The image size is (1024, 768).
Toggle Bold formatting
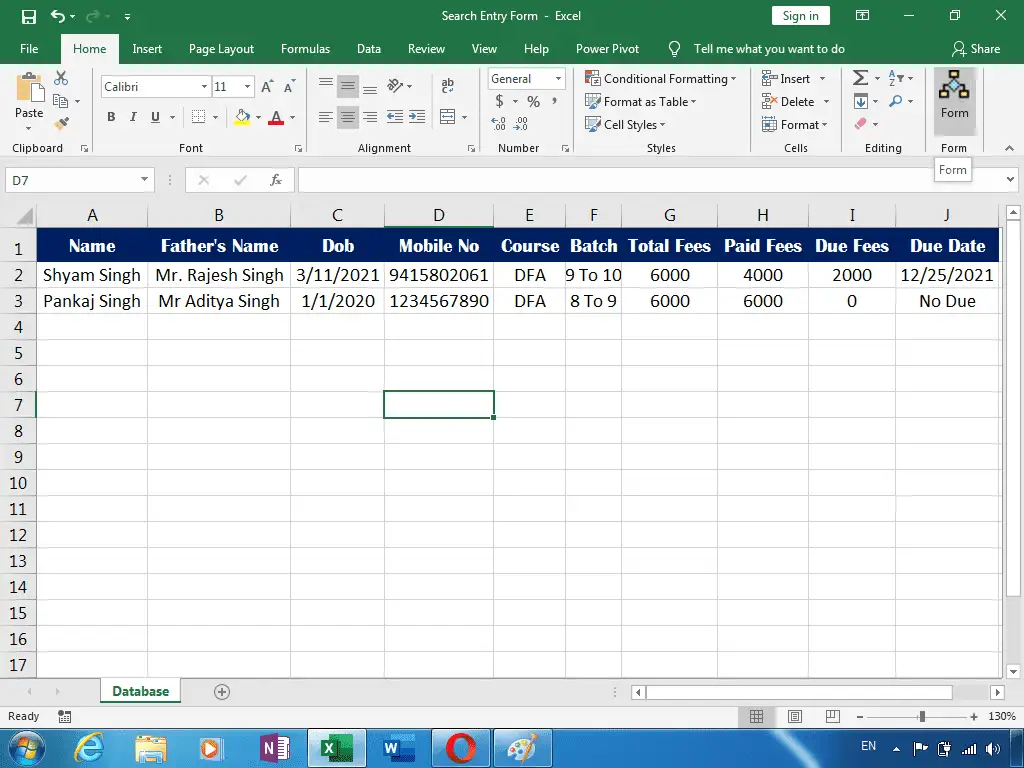pos(111,117)
